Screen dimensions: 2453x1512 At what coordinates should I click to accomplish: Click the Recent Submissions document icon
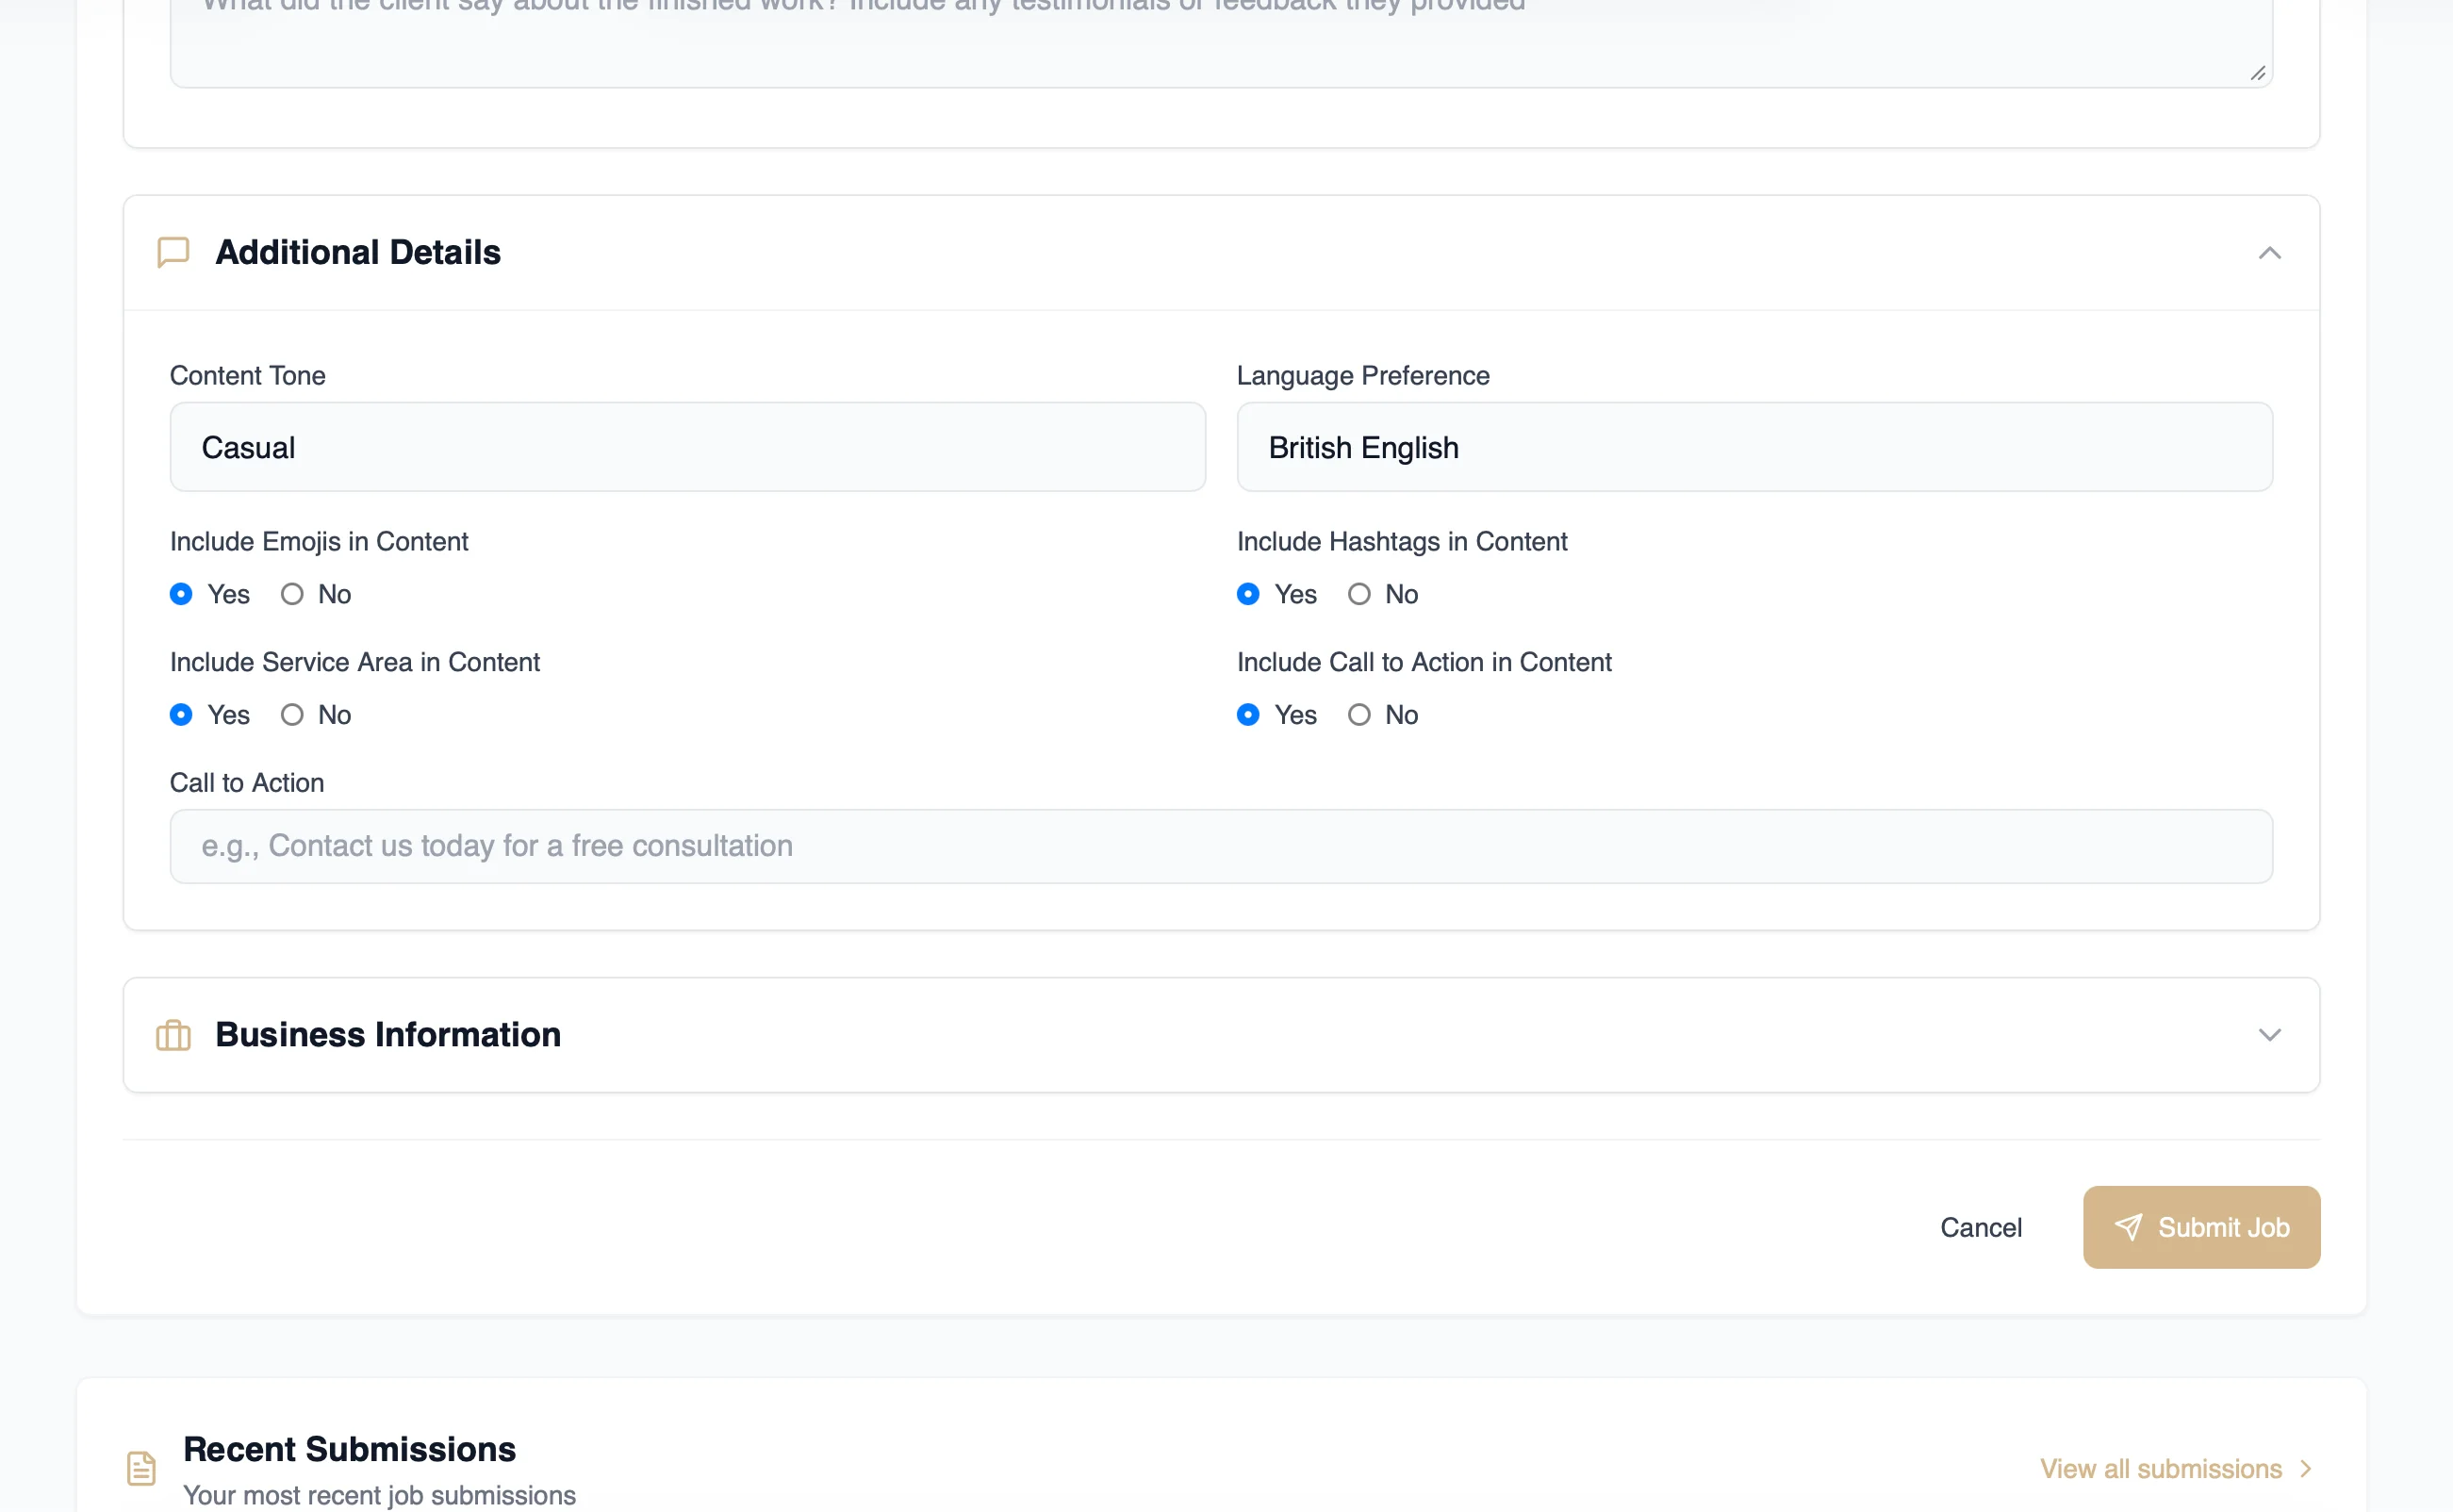[141, 1468]
